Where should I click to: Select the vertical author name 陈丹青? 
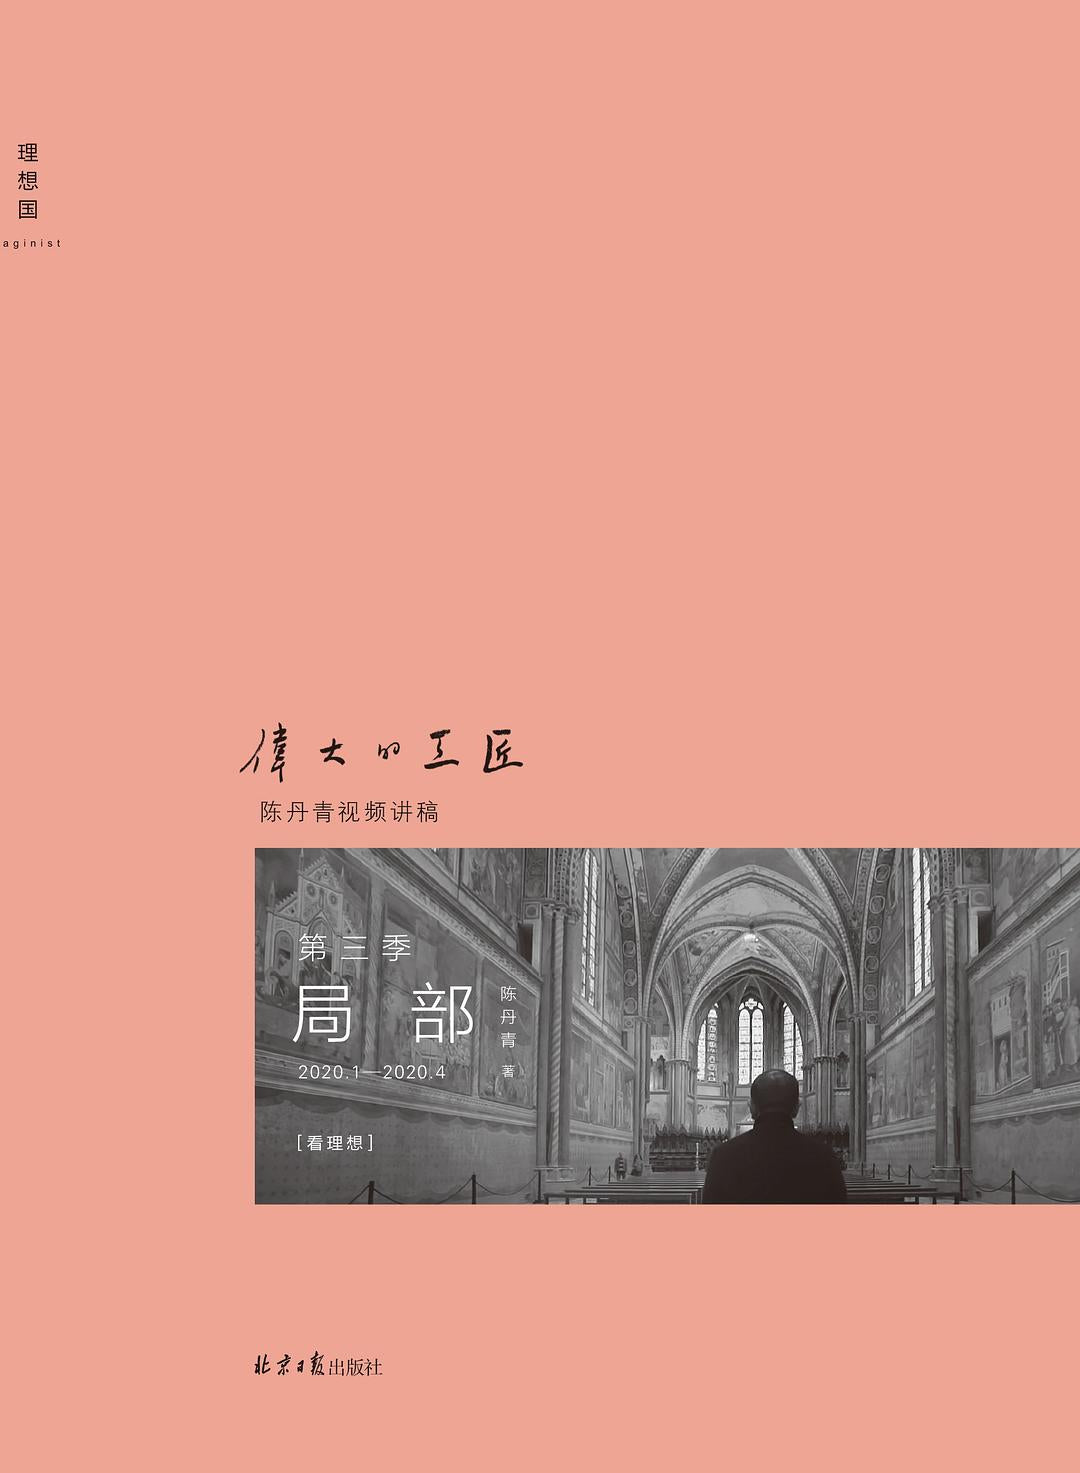pyautogui.click(x=508, y=1016)
